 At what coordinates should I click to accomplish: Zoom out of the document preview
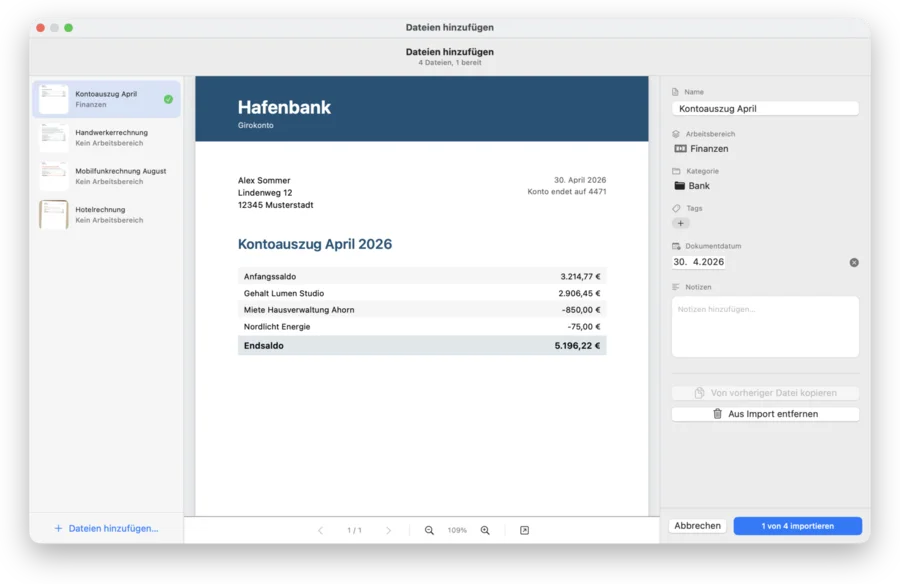pos(429,530)
